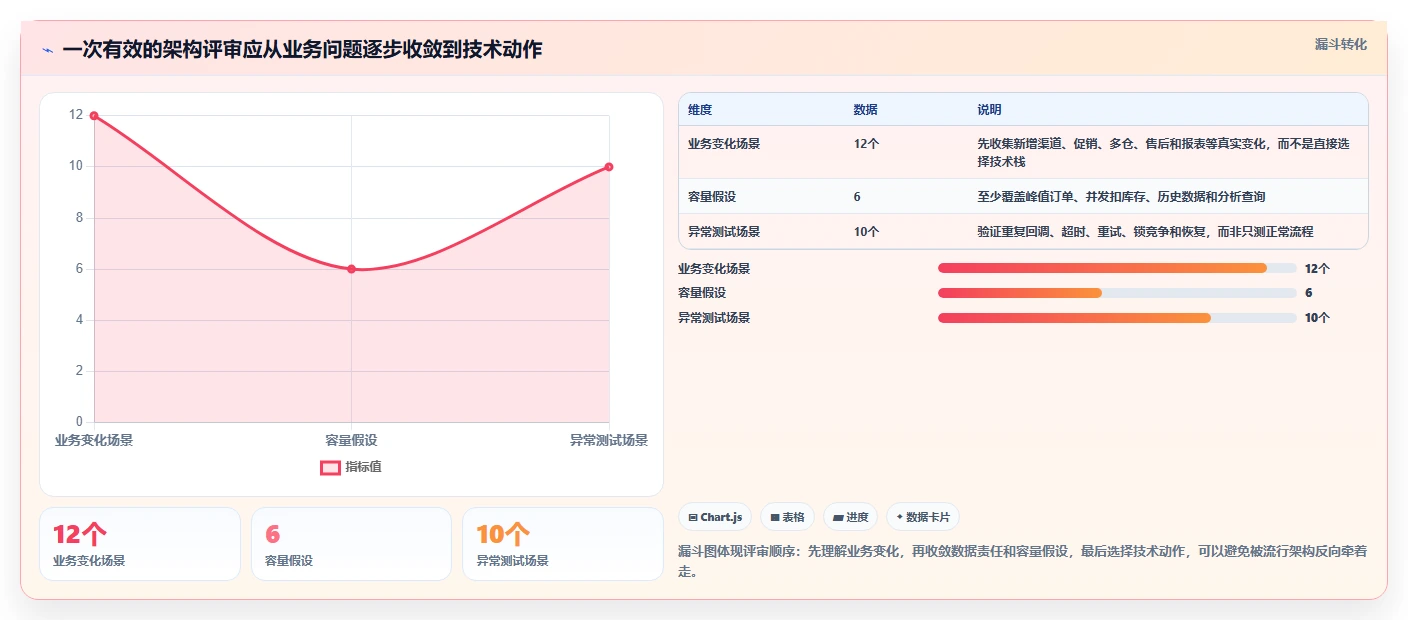The width and height of the screenshot is (1408, 620).
Task: Click the 12个 value in the table
Action: (x=866, y=144)
